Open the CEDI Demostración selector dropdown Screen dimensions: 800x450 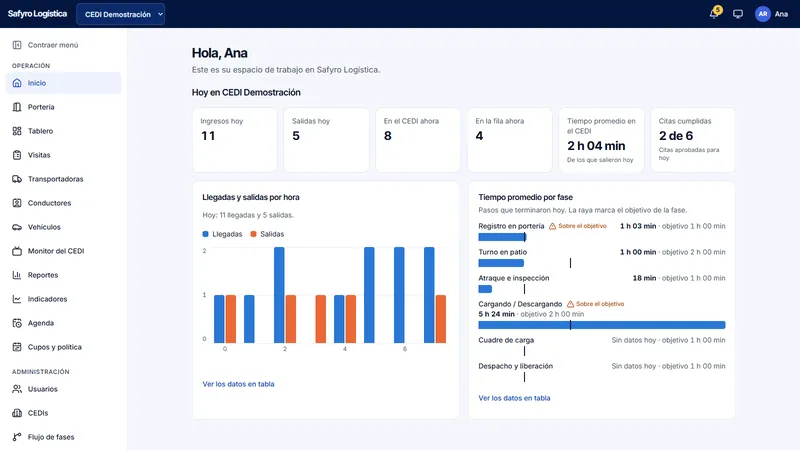(x=120, y=14)
